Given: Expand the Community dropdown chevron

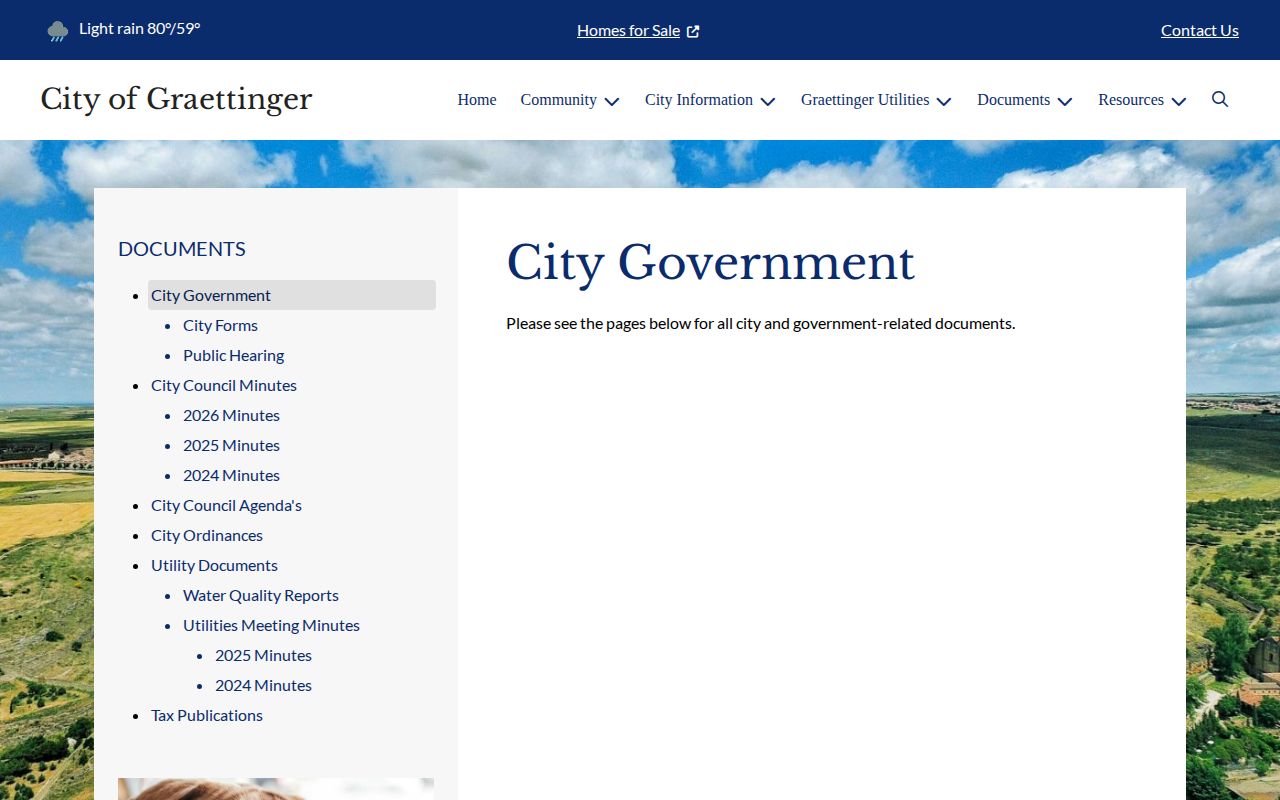Looking at the screenshot, I should tap(612, 101).
